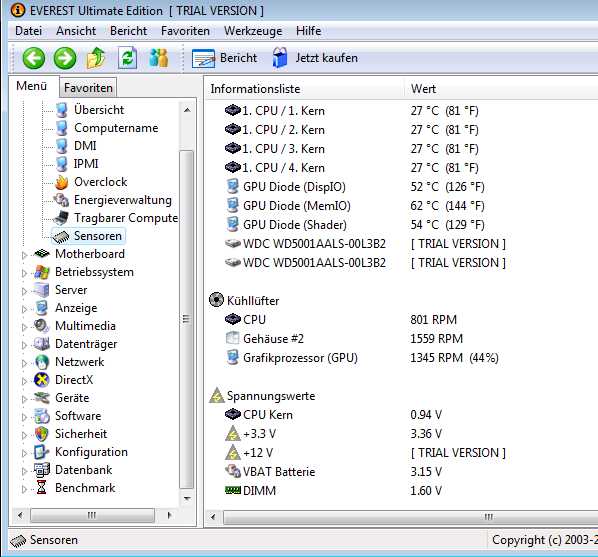Screen dimensions: 598x557
Task: Expand the Datenträger tree node
Action: pos(24,345)
